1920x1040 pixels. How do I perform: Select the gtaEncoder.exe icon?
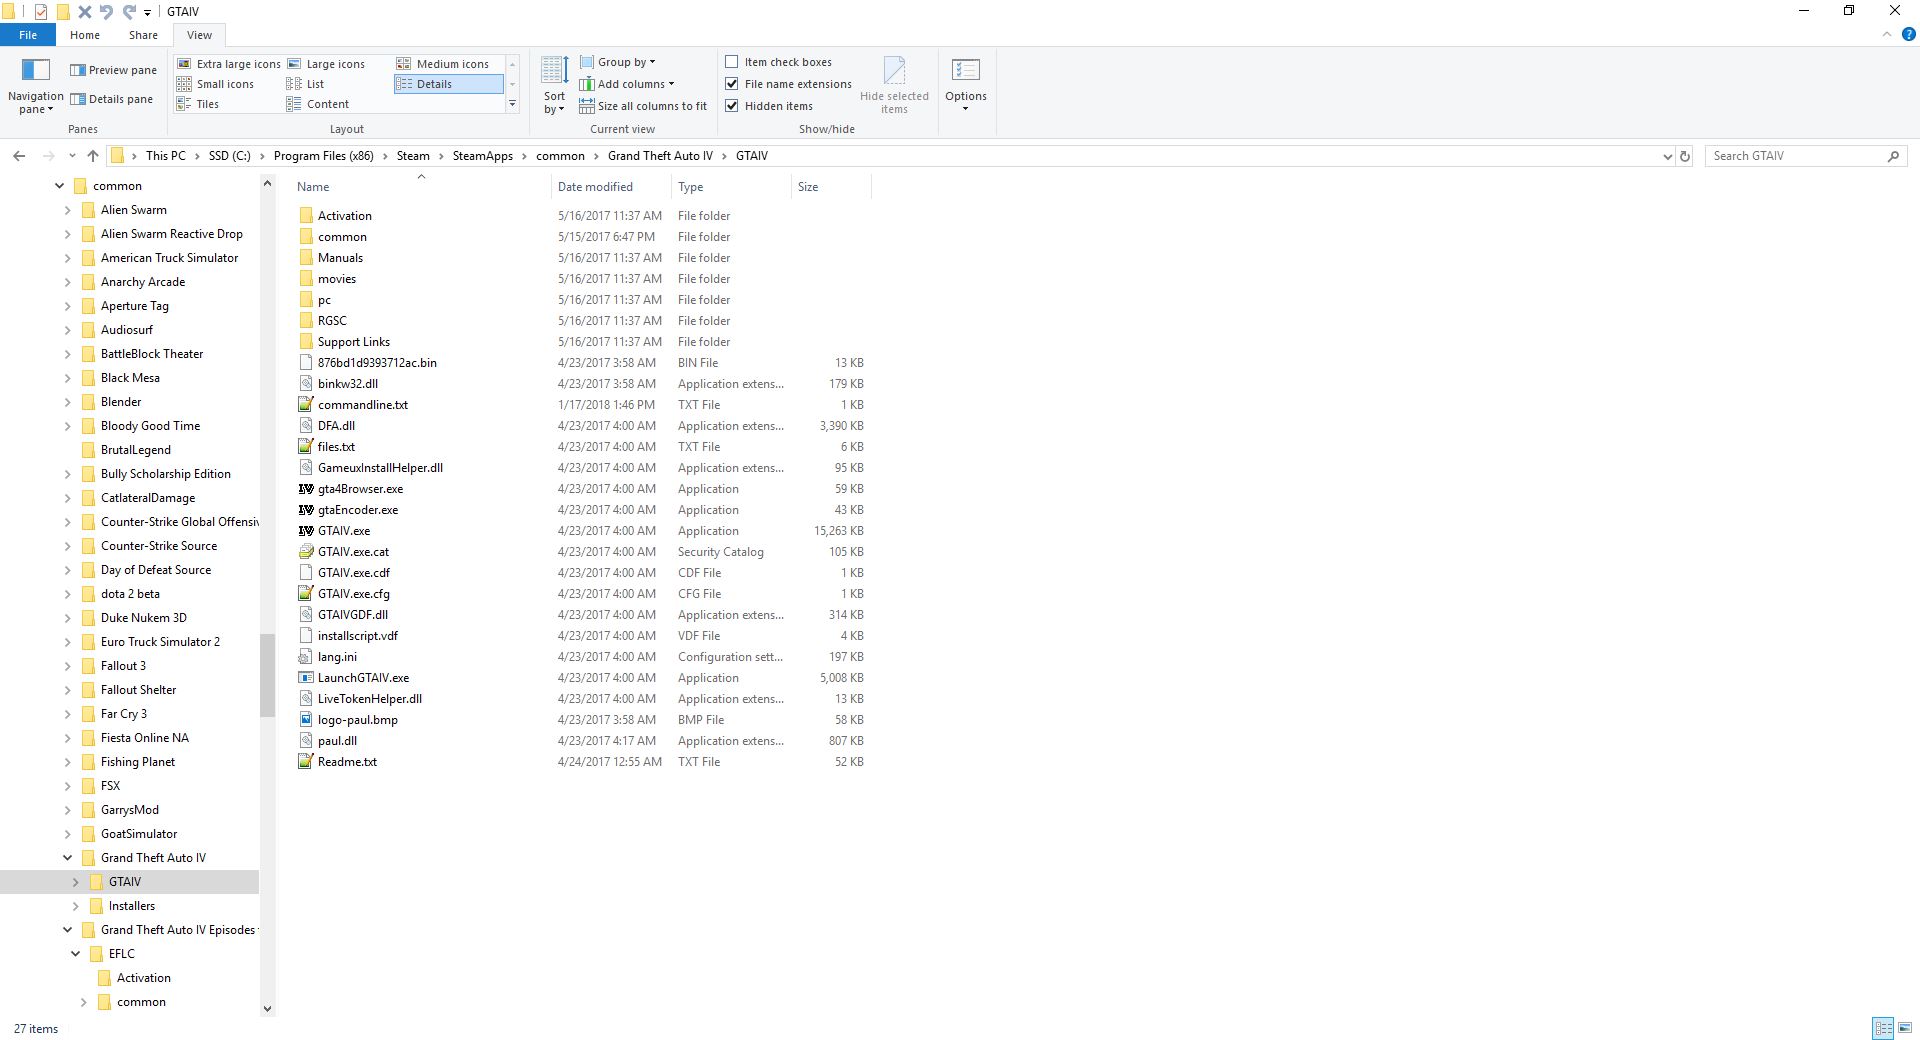click(x=306, y=510)
